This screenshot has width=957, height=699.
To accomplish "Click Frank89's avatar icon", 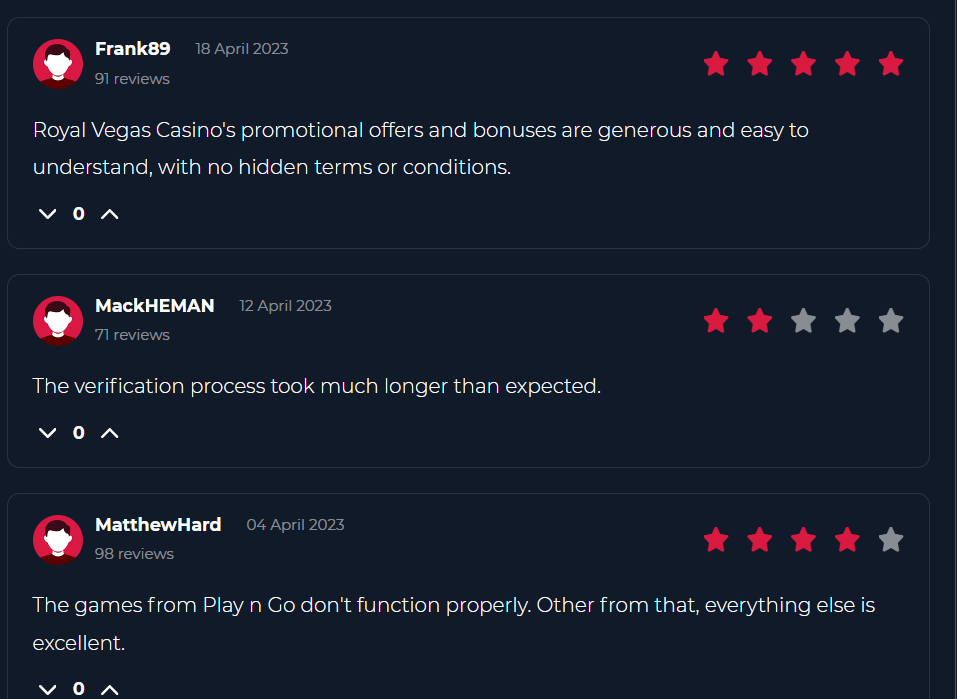I will (57, 63).
